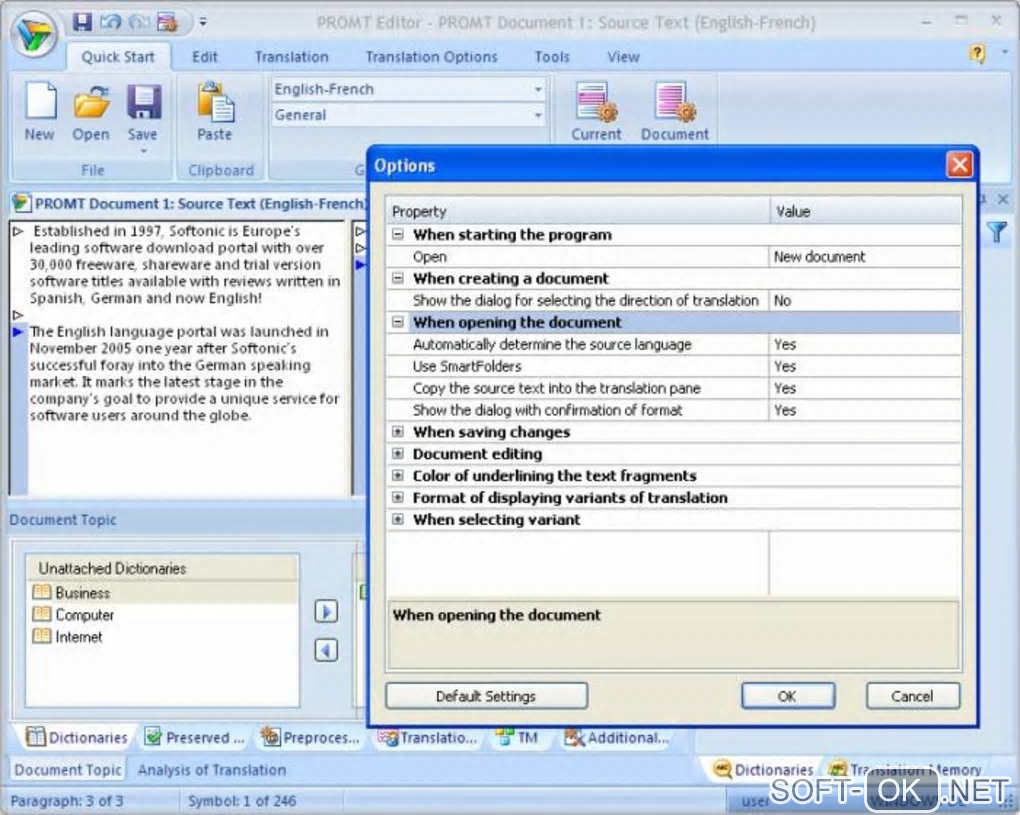Open the bottom-right Dictionaries pane tab

pyautogui.click(x=764, y=769)
